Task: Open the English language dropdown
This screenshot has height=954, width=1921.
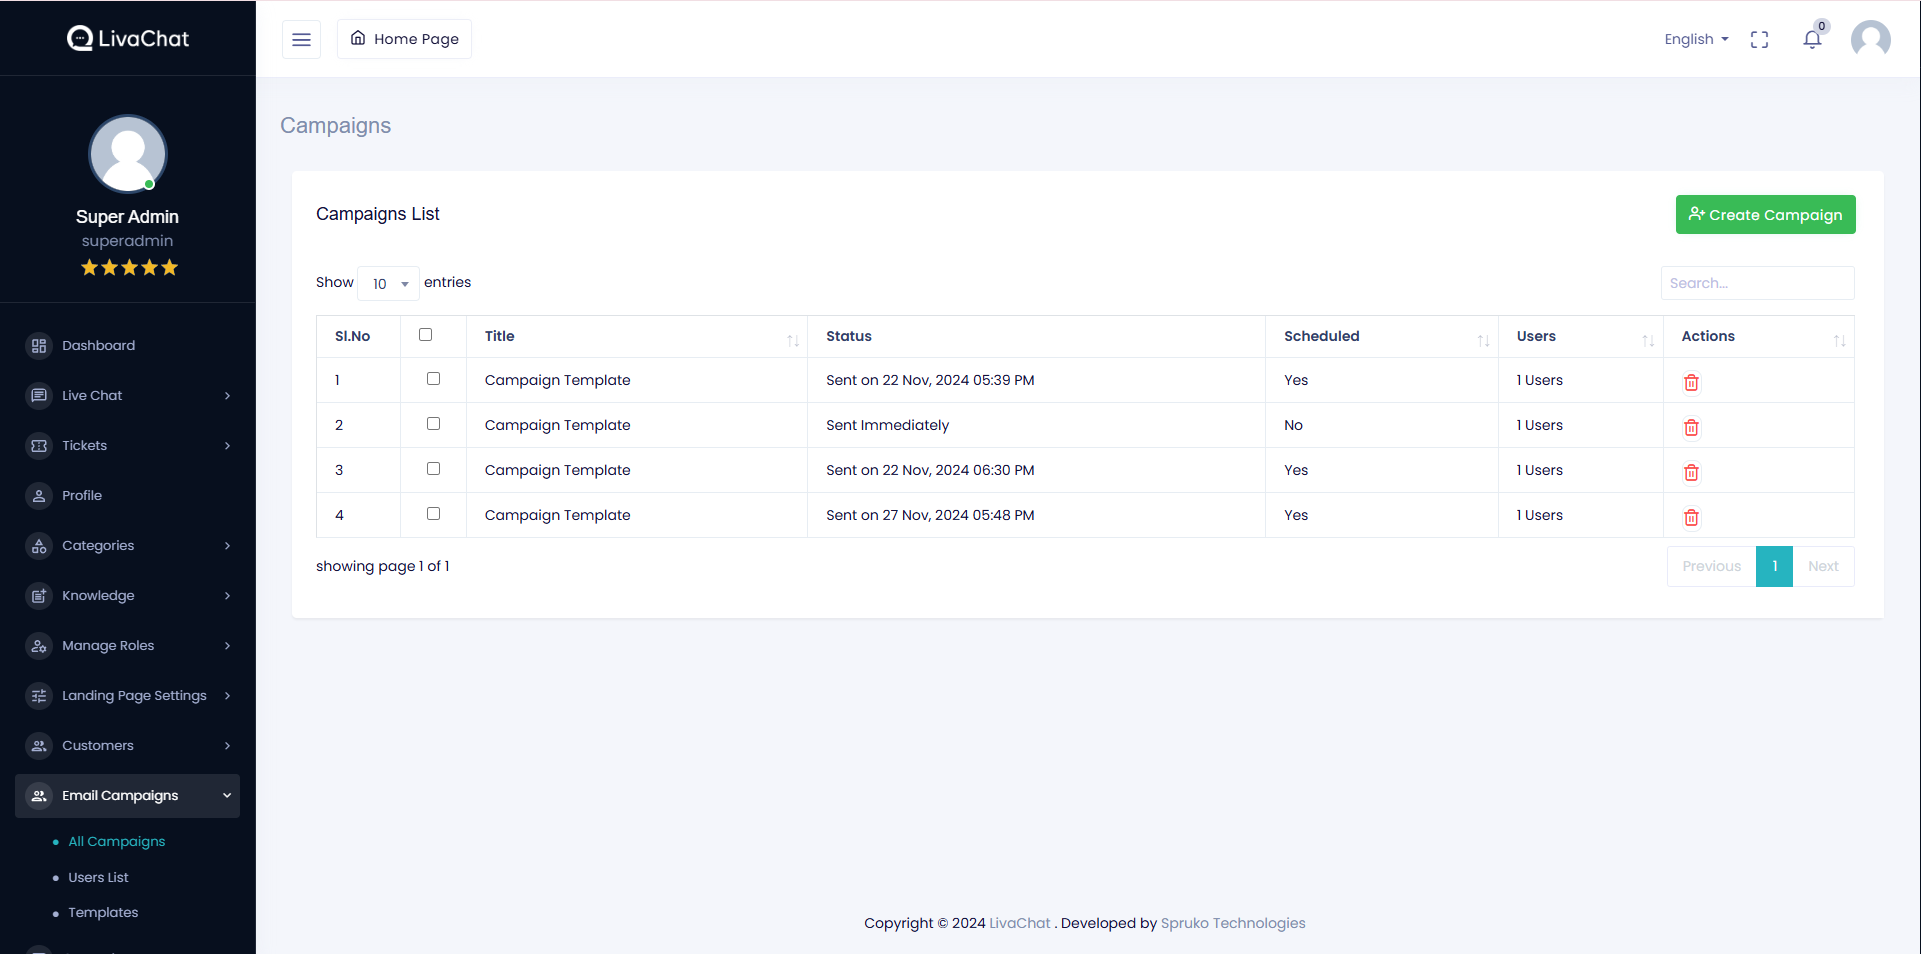Action: 1696,40
